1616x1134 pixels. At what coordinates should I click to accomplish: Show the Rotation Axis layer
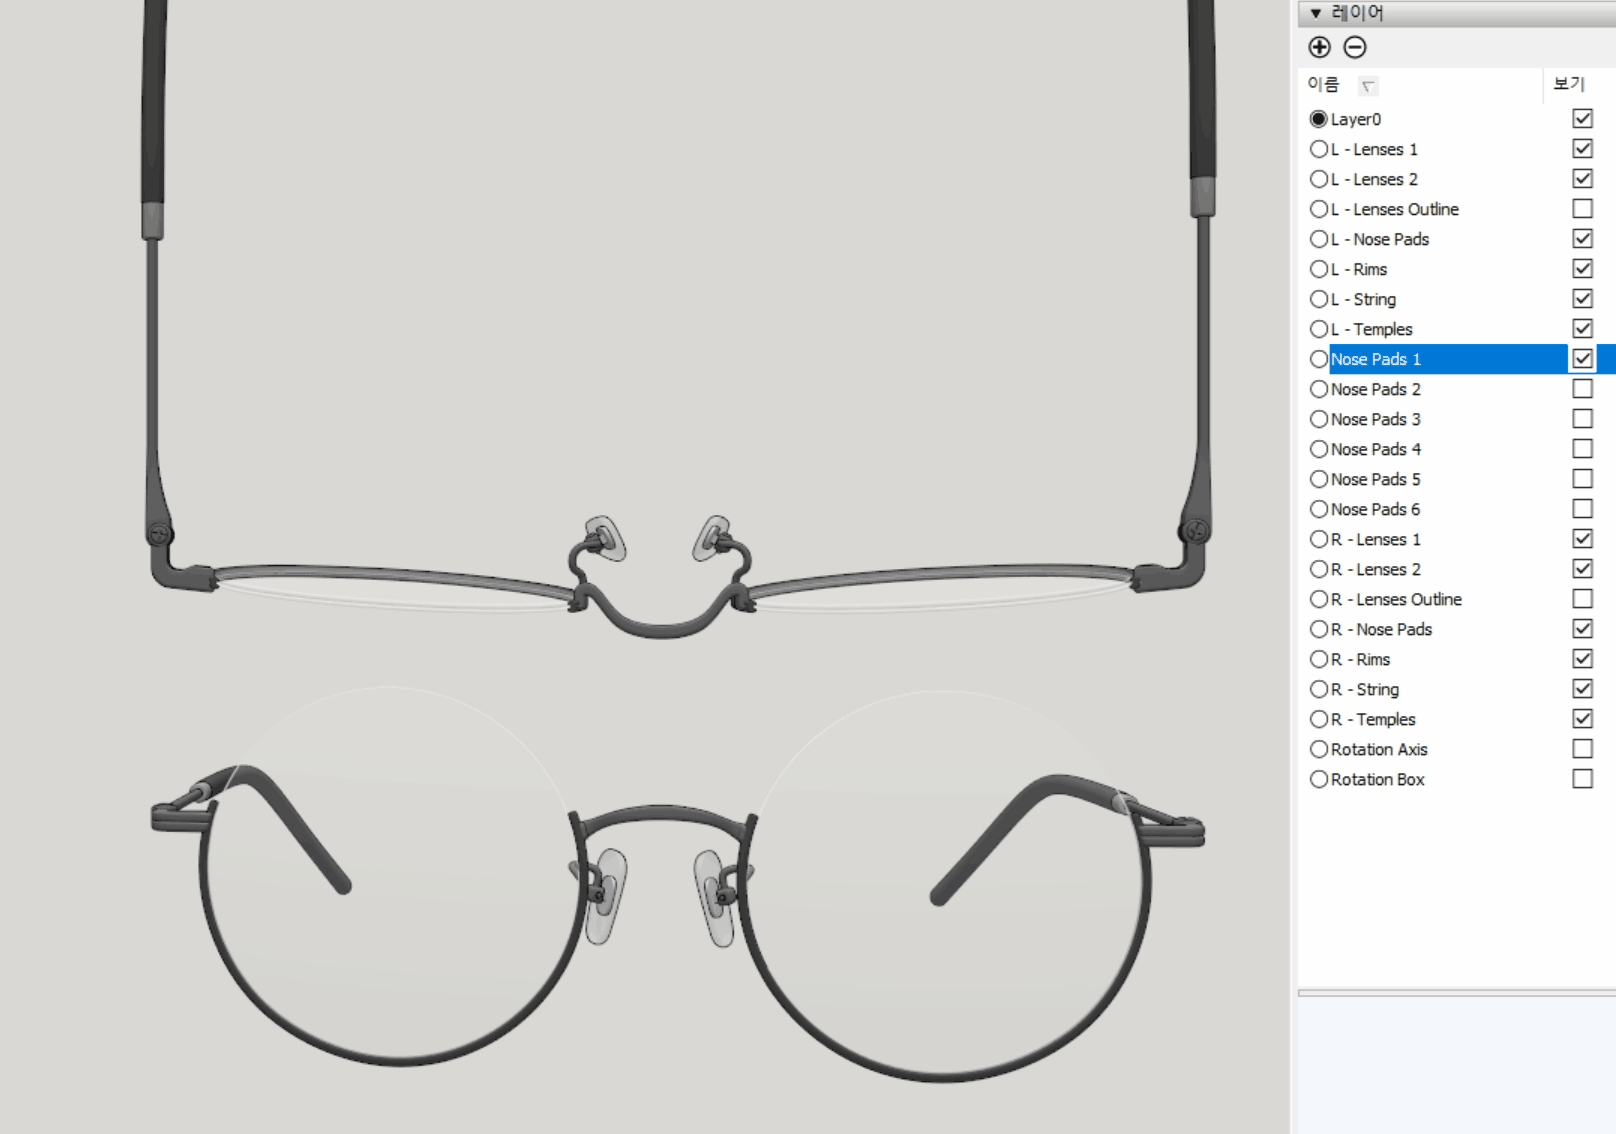(1582, 748)
